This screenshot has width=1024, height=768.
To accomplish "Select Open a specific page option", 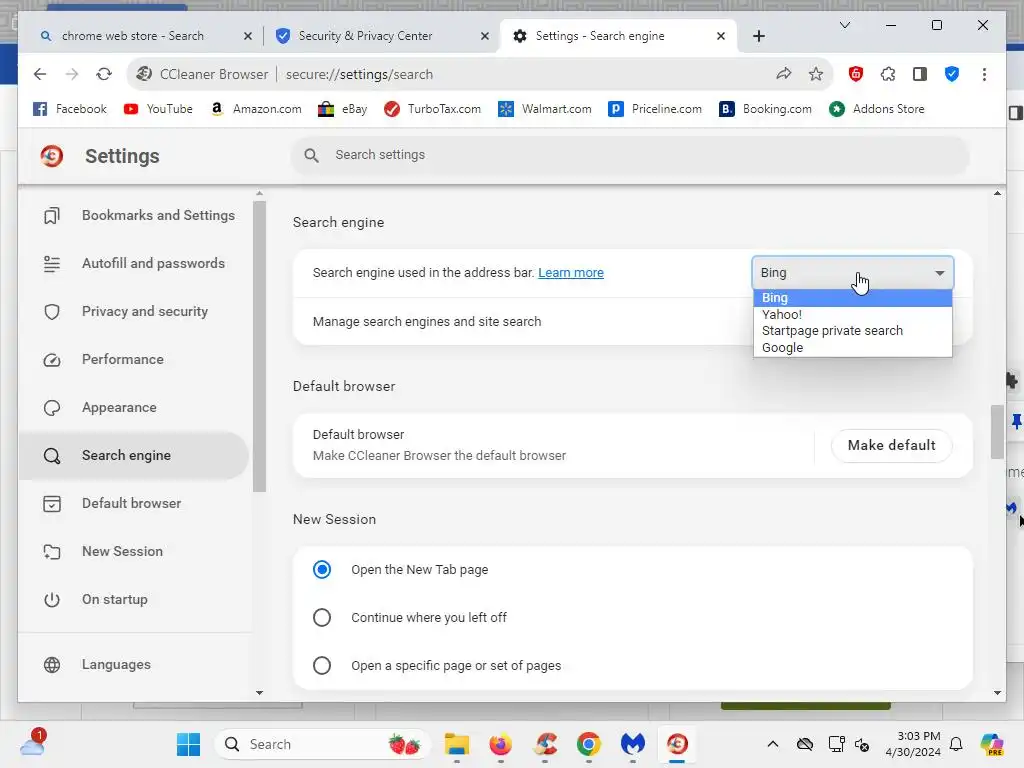I will click(322, 665).
